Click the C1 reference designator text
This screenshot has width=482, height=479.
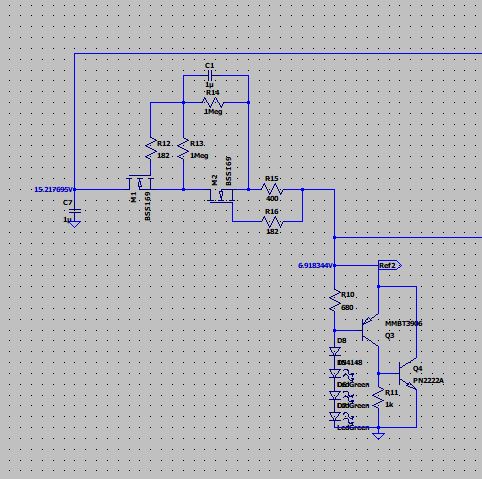210,65
